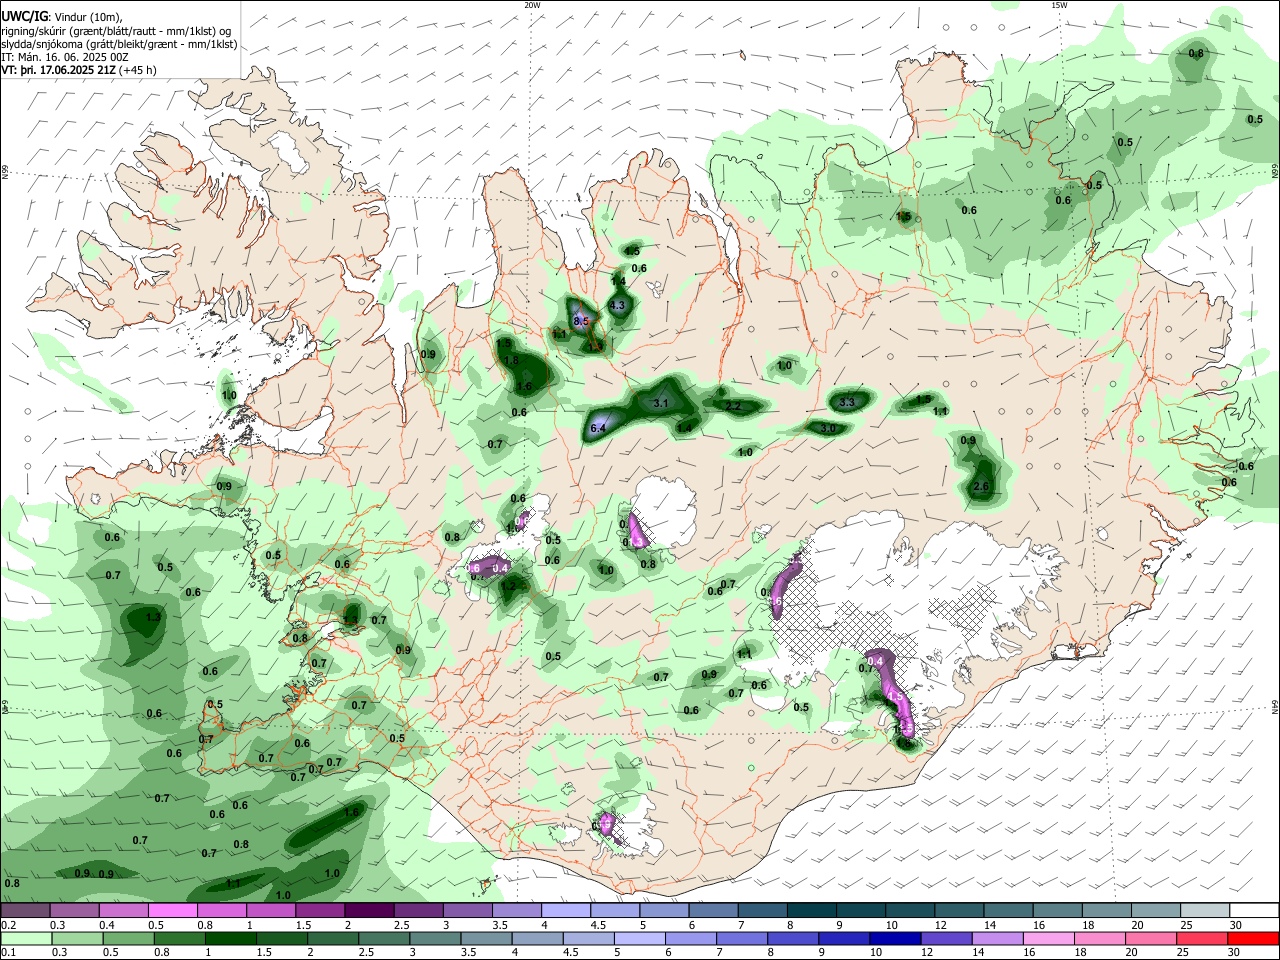Click the rigning/skúrir legend description line
1280x960 pixels.
[116, 31]
